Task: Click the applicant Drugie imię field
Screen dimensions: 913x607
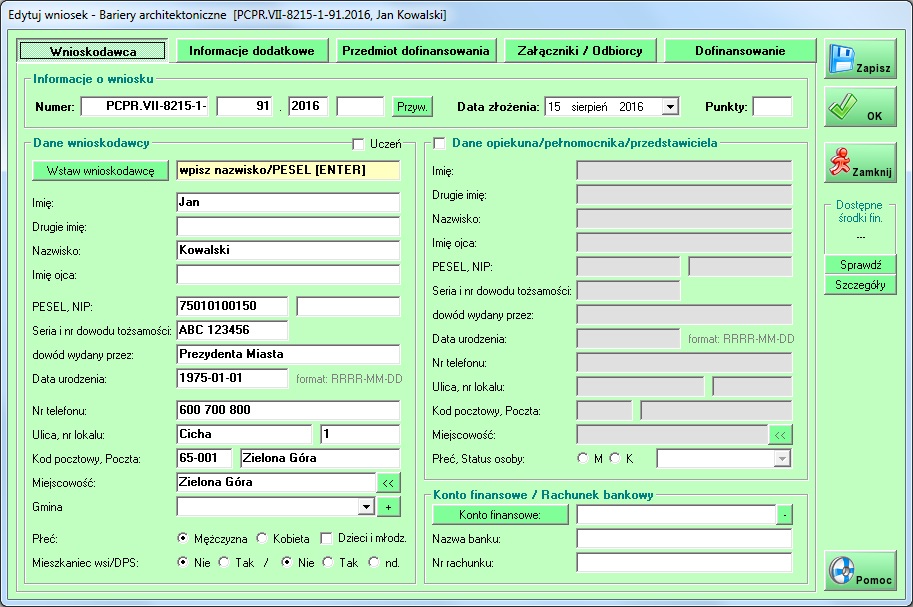Action: coord(288,226)
